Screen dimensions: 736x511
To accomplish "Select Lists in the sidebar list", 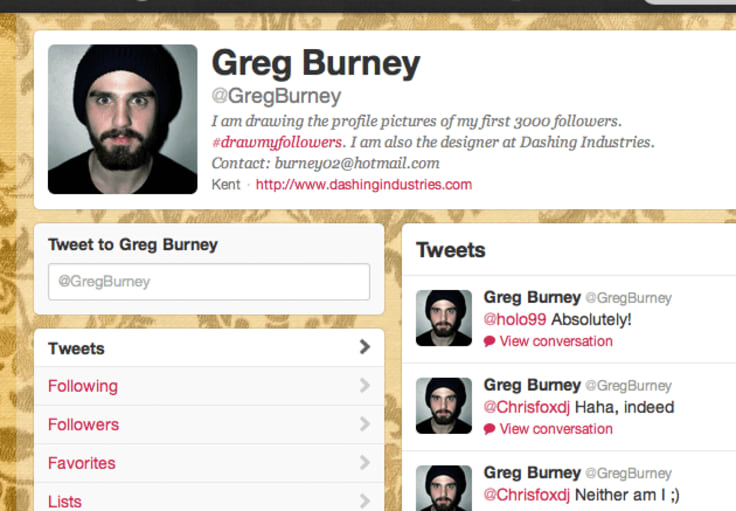I will click(x=209, y=497).
